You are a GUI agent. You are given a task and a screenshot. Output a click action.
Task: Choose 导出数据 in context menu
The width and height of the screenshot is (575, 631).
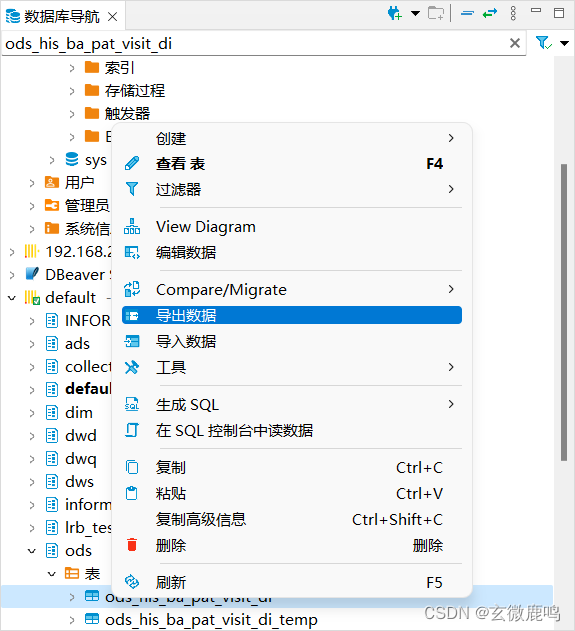[x=292, y=315]
